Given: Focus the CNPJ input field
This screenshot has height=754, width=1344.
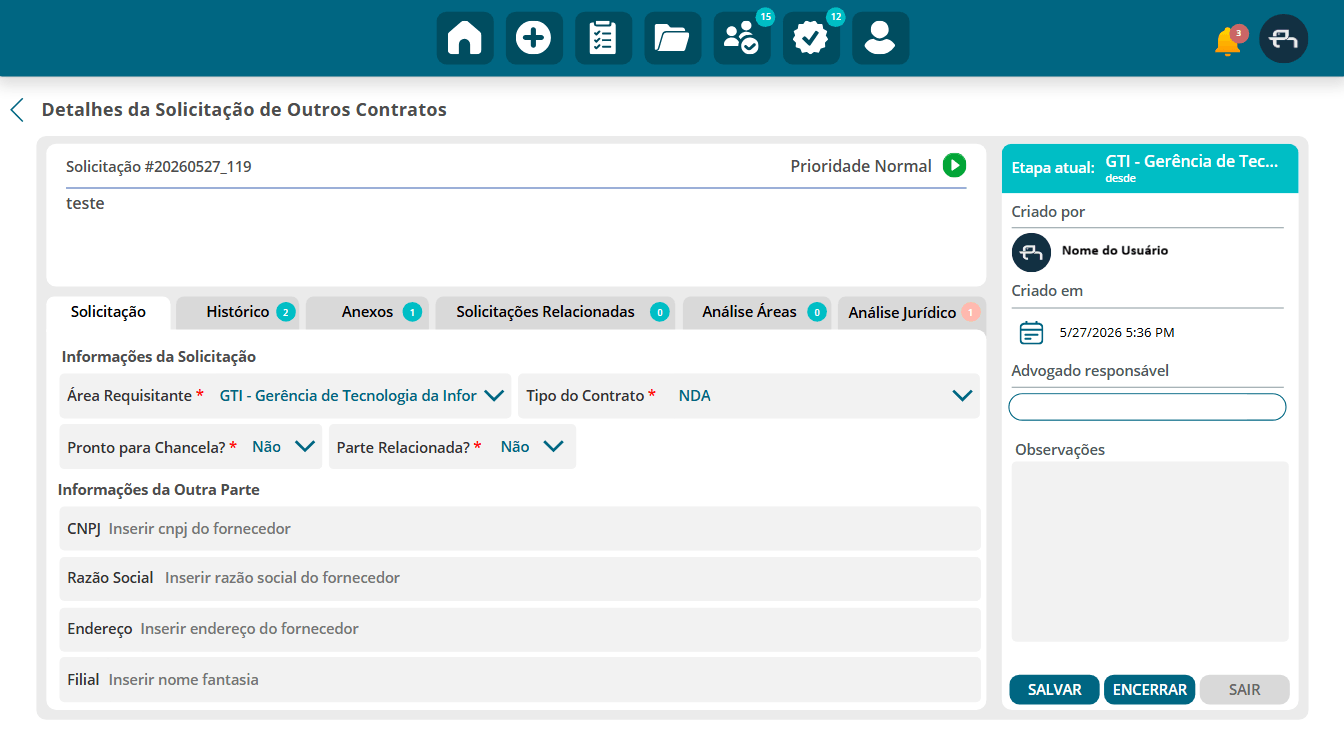Looking at the screenshot, I should (520, 528).
